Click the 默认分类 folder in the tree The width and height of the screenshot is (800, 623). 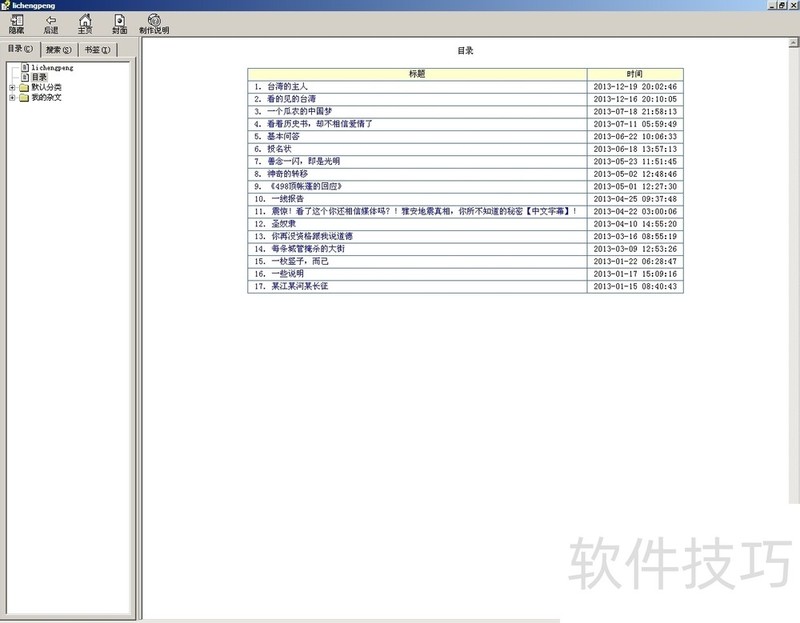46,87
